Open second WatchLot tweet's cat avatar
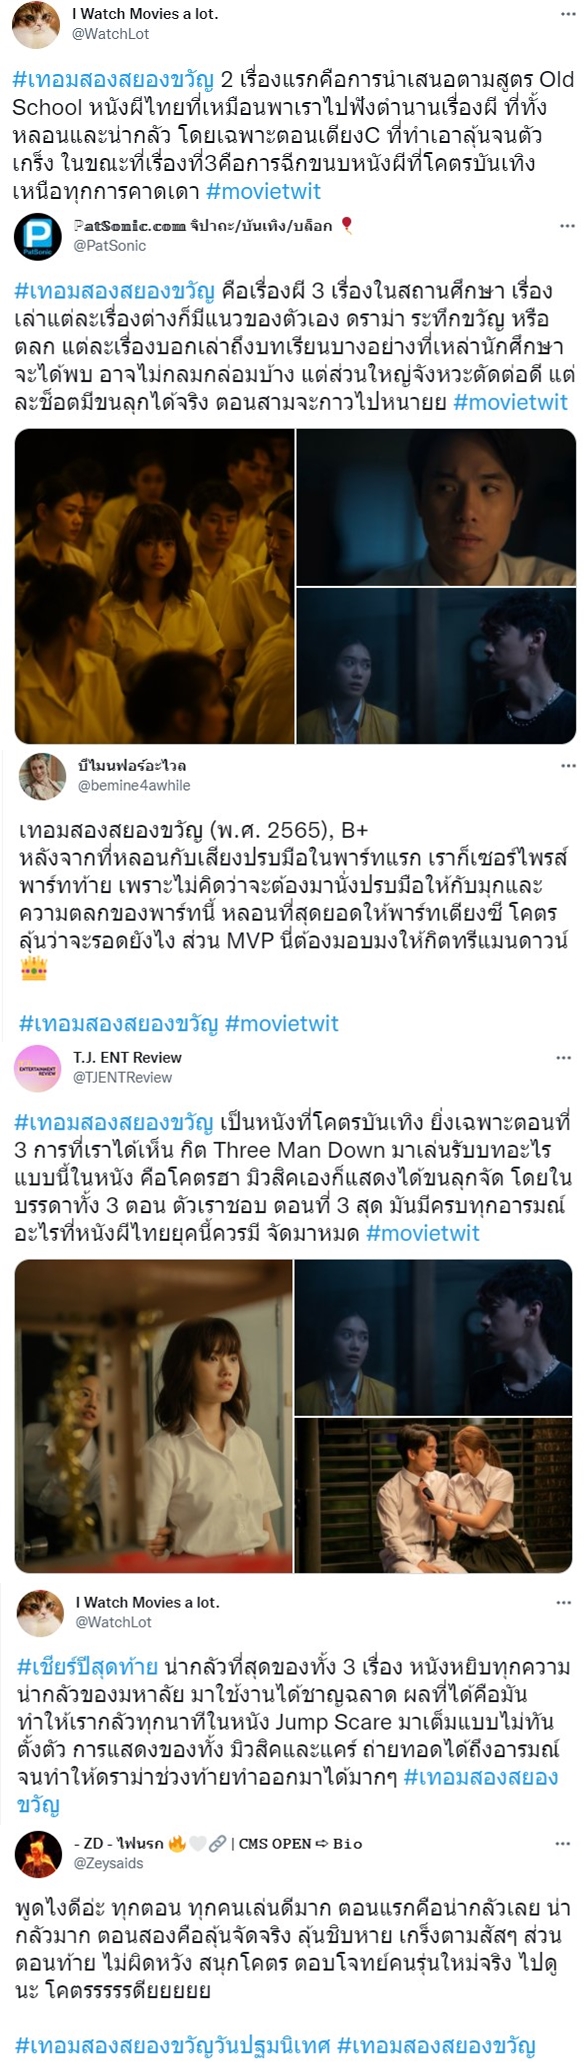 tap(40, 1612)
